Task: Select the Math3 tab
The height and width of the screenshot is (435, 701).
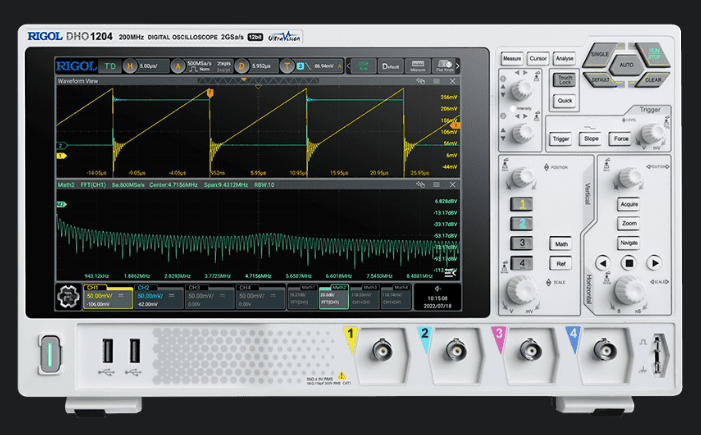Action: [365, 297]
